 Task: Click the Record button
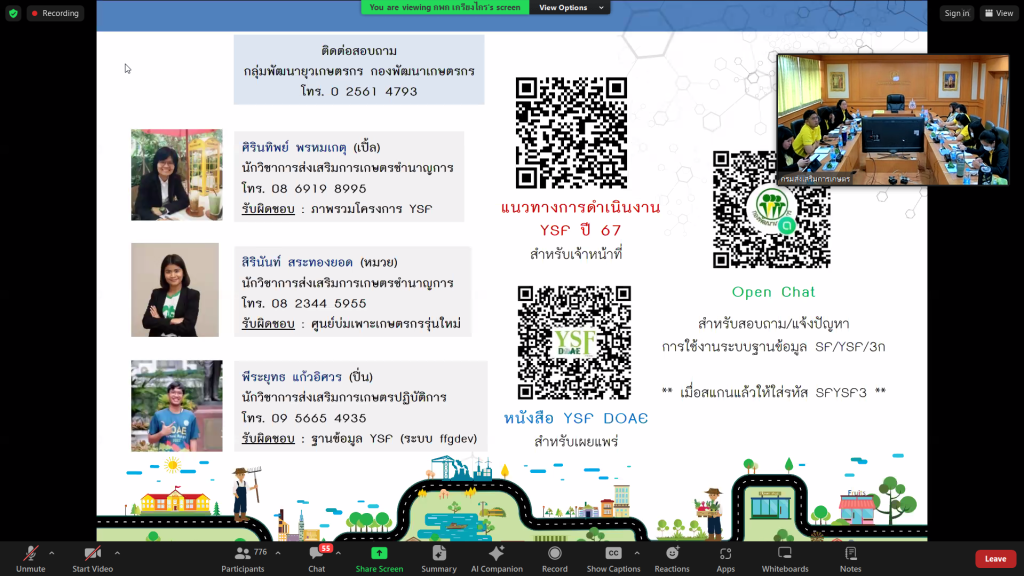tap(554, 559)
